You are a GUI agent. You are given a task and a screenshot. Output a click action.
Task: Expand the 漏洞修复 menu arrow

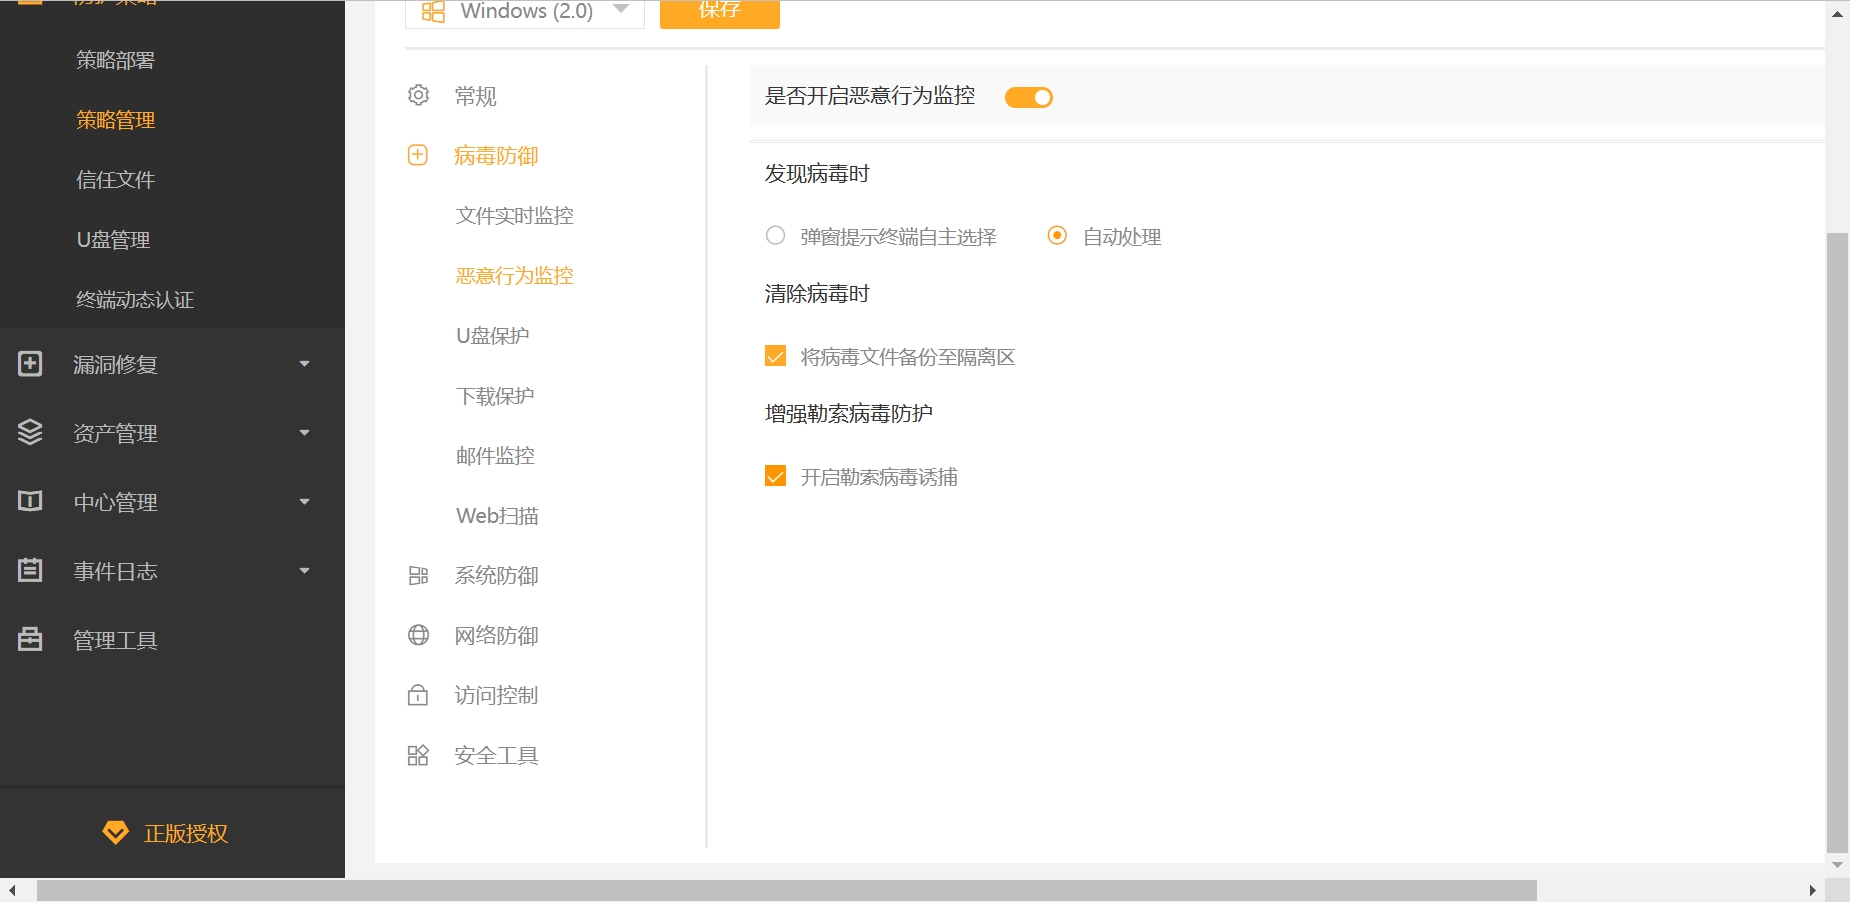305,364
